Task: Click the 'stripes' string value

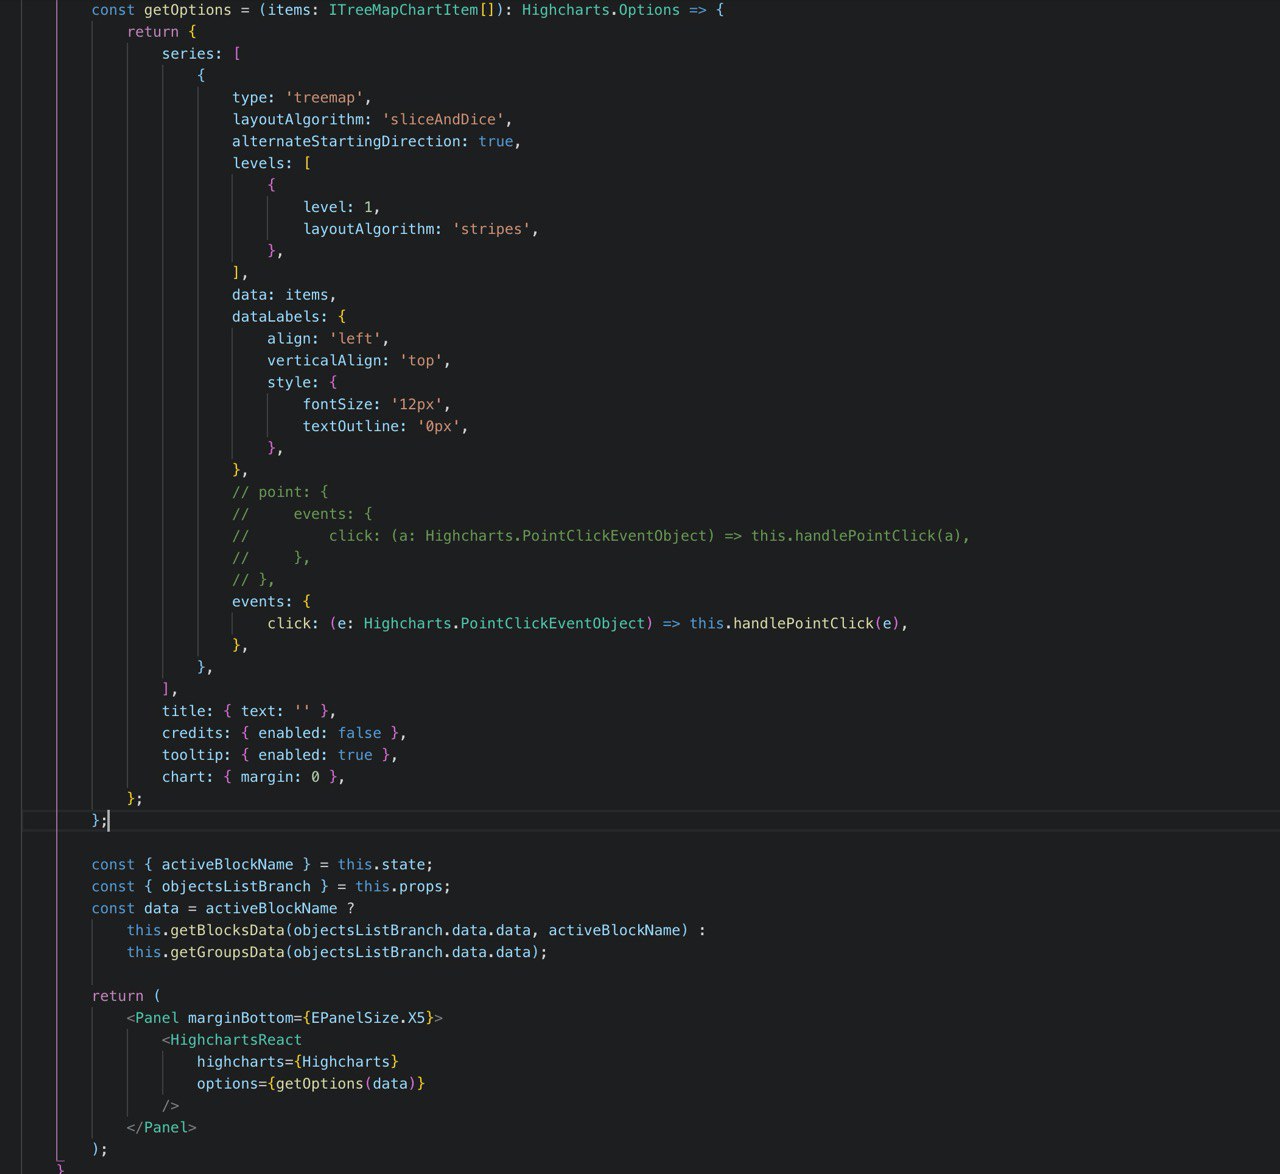Action: pos(491,230)
